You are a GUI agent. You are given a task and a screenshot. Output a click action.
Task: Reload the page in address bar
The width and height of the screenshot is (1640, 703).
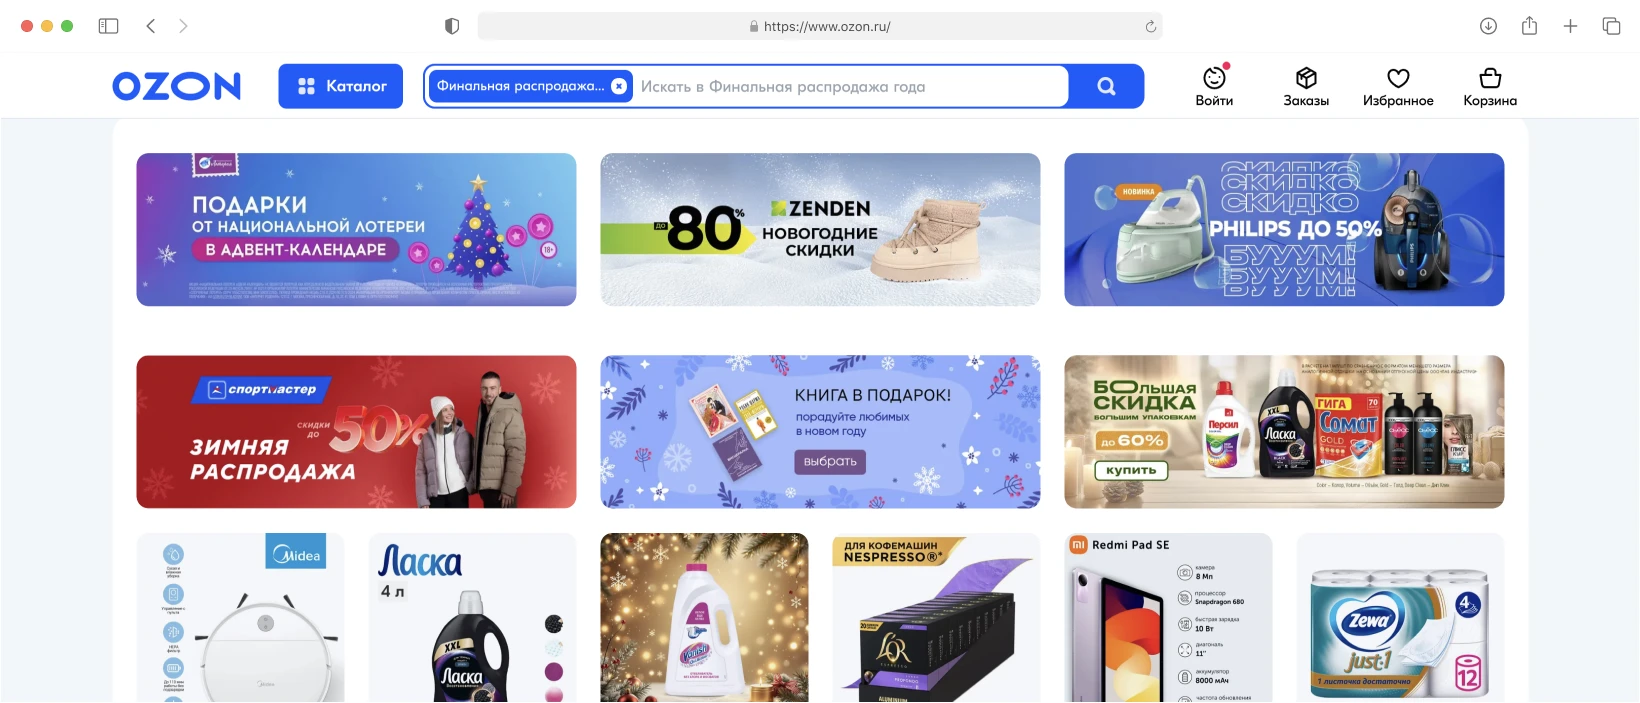coord(1151,27)
